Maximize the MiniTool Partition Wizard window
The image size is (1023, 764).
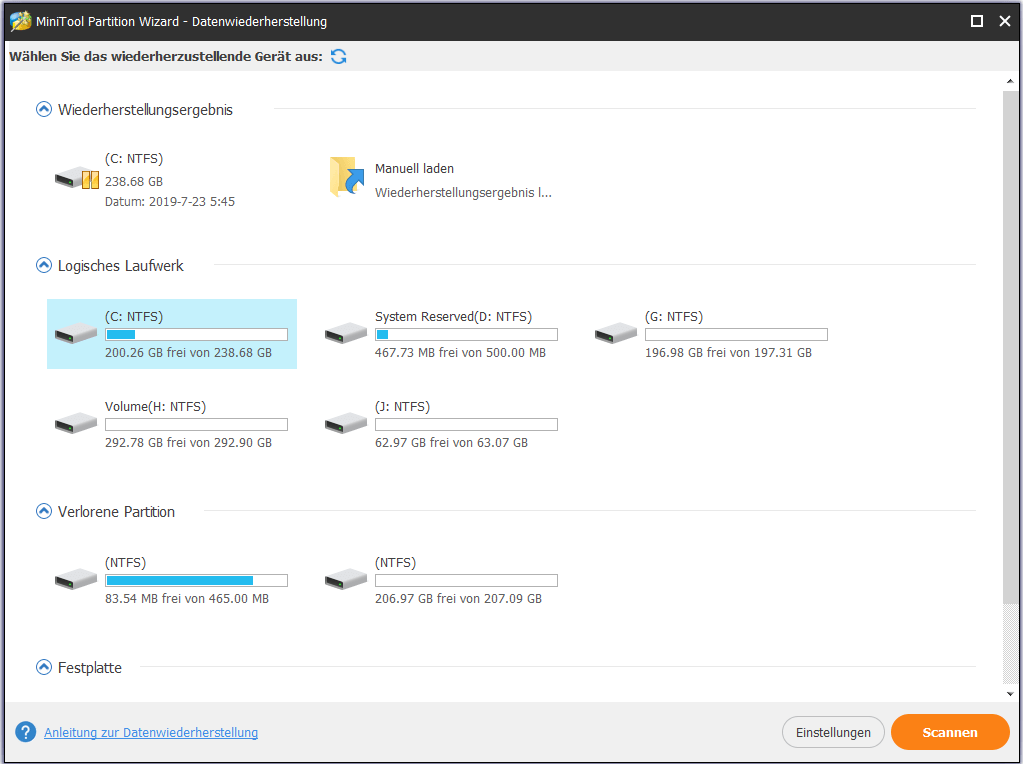click(976, 20)
